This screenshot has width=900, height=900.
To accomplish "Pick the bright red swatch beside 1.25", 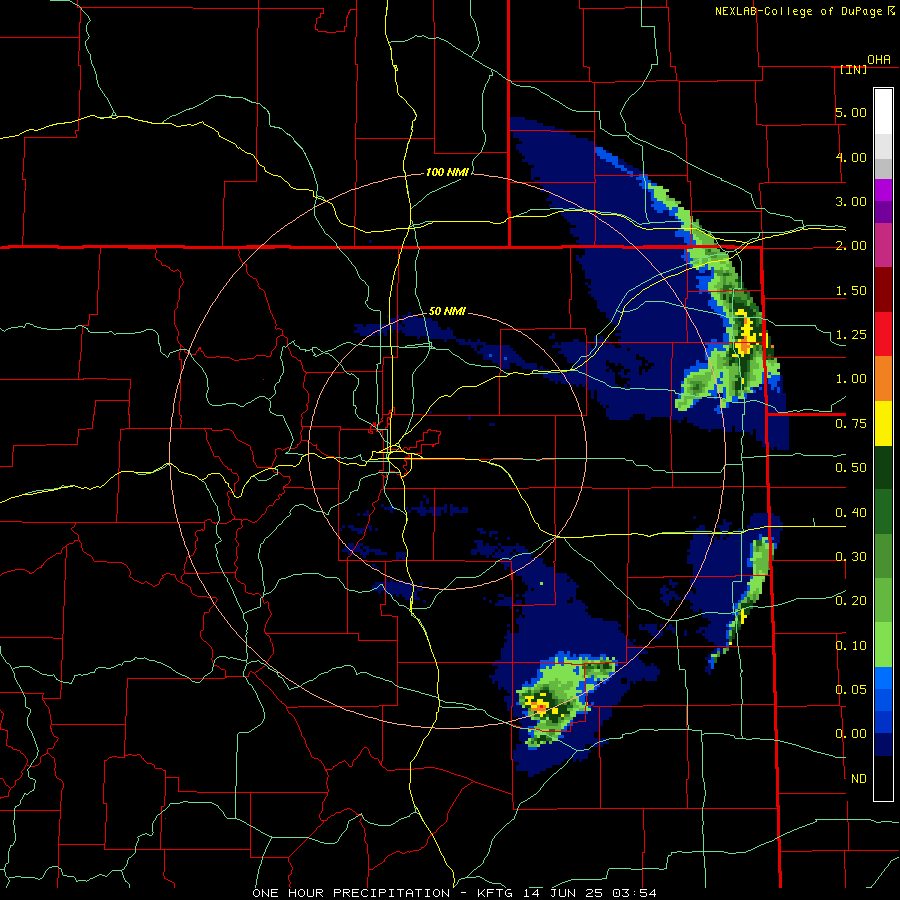I will tap(883, 334).
